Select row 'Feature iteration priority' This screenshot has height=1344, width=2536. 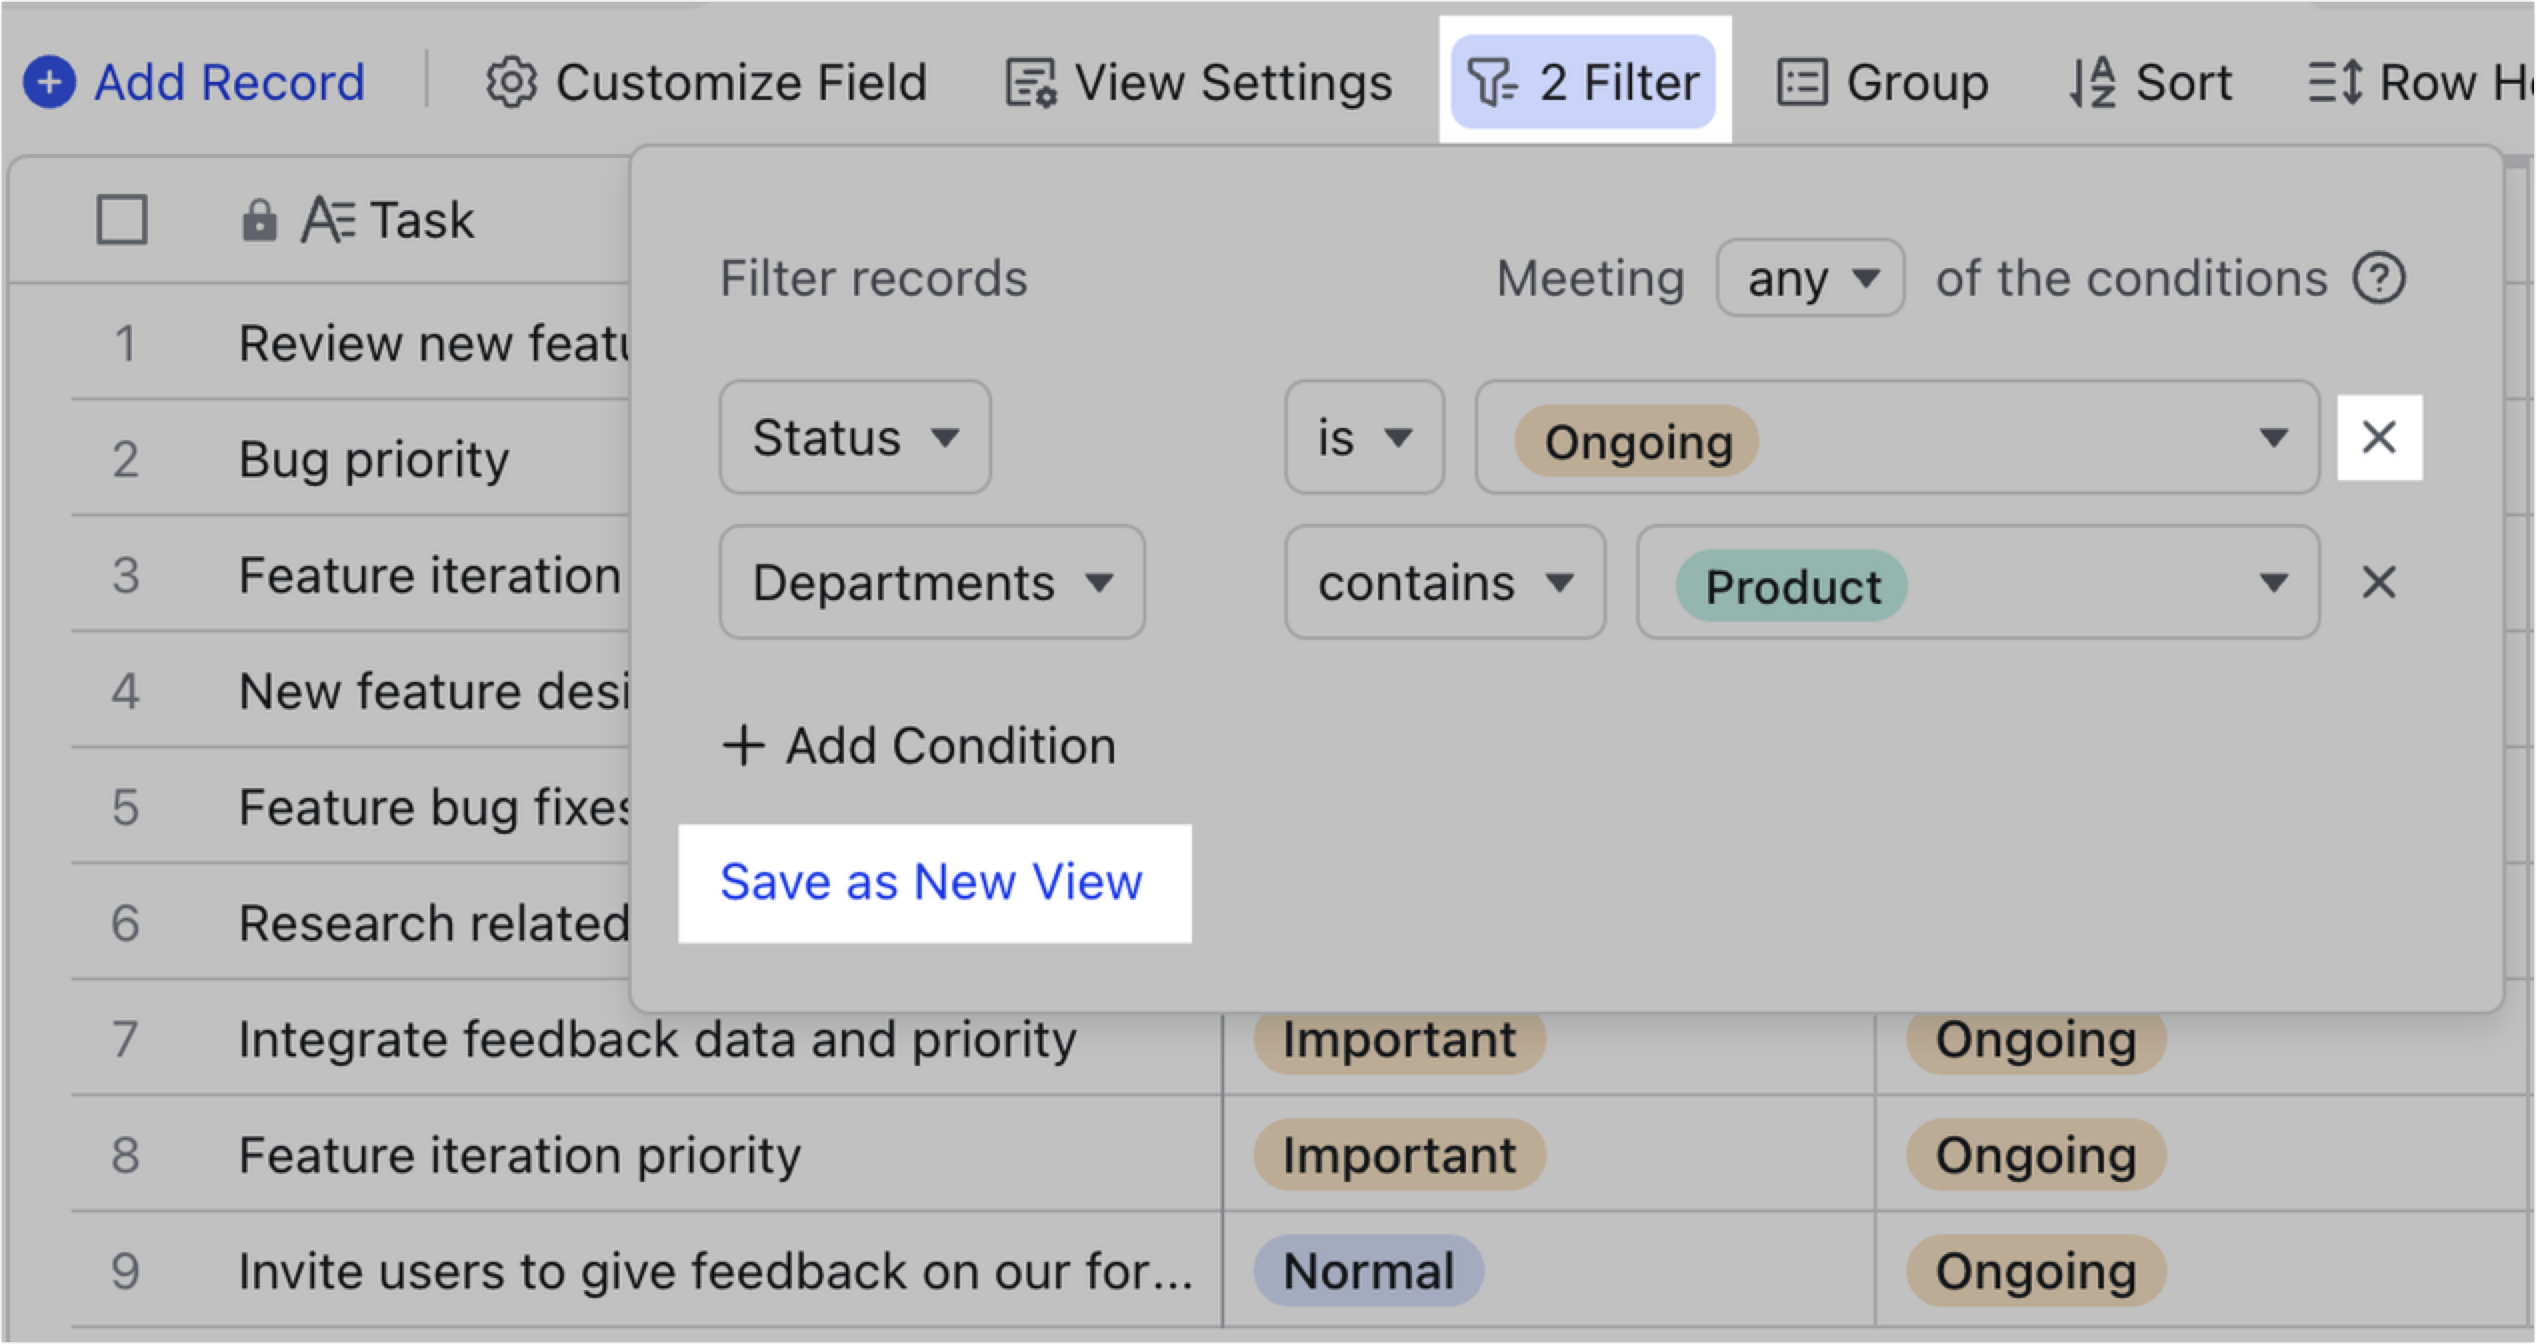tap(520, 1154)
